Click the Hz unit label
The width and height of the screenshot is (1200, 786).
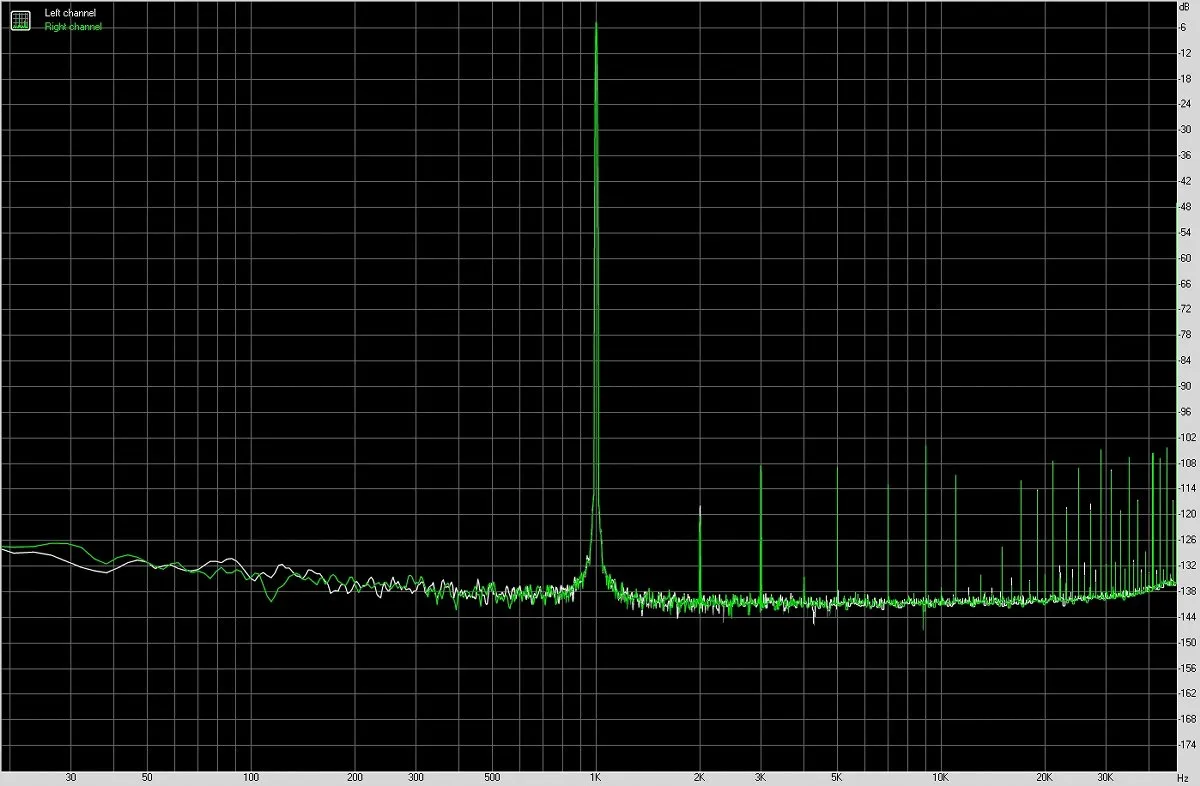point(1184,777)
